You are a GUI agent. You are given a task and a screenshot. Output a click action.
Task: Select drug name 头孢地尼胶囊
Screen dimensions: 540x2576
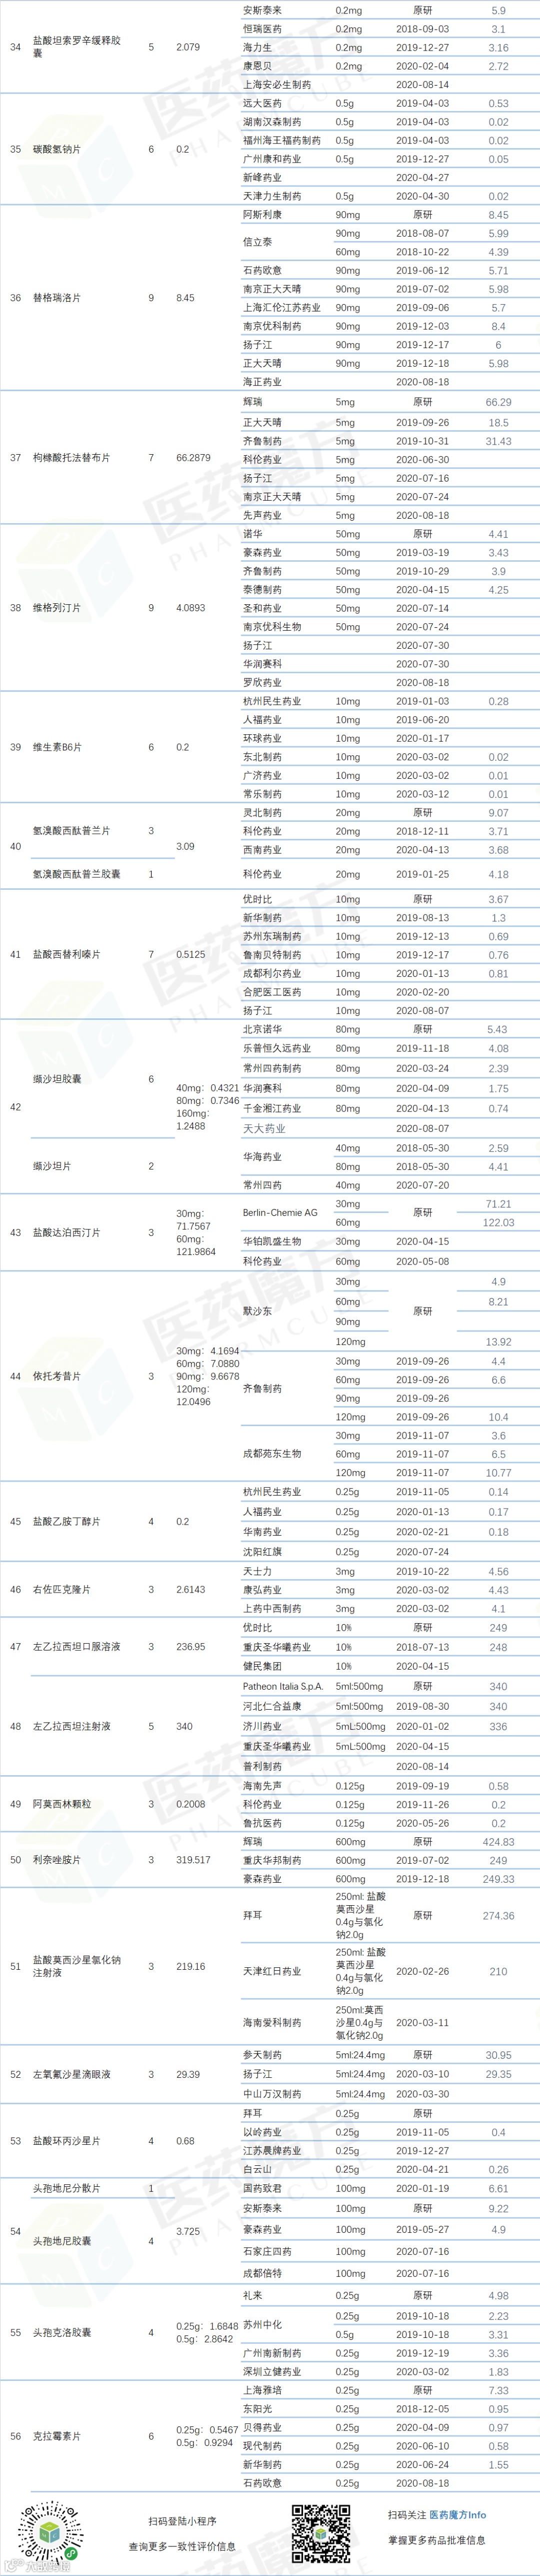[62, 2241]
